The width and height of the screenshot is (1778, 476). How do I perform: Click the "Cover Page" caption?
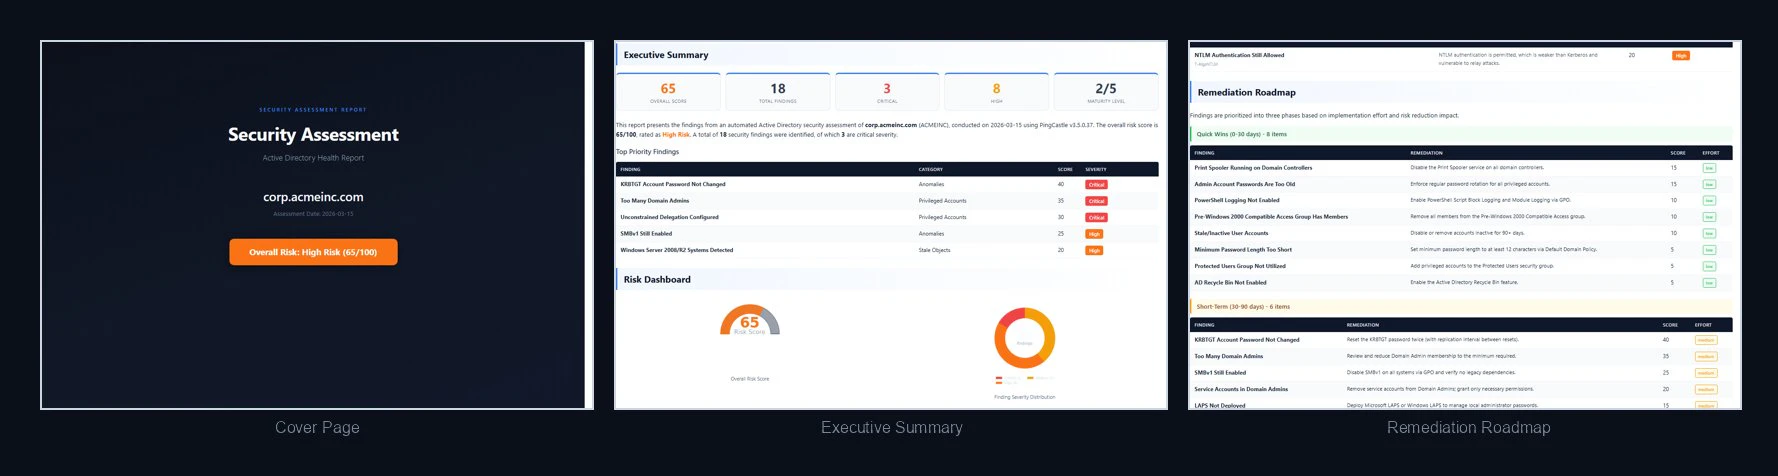tap(317, 427)
